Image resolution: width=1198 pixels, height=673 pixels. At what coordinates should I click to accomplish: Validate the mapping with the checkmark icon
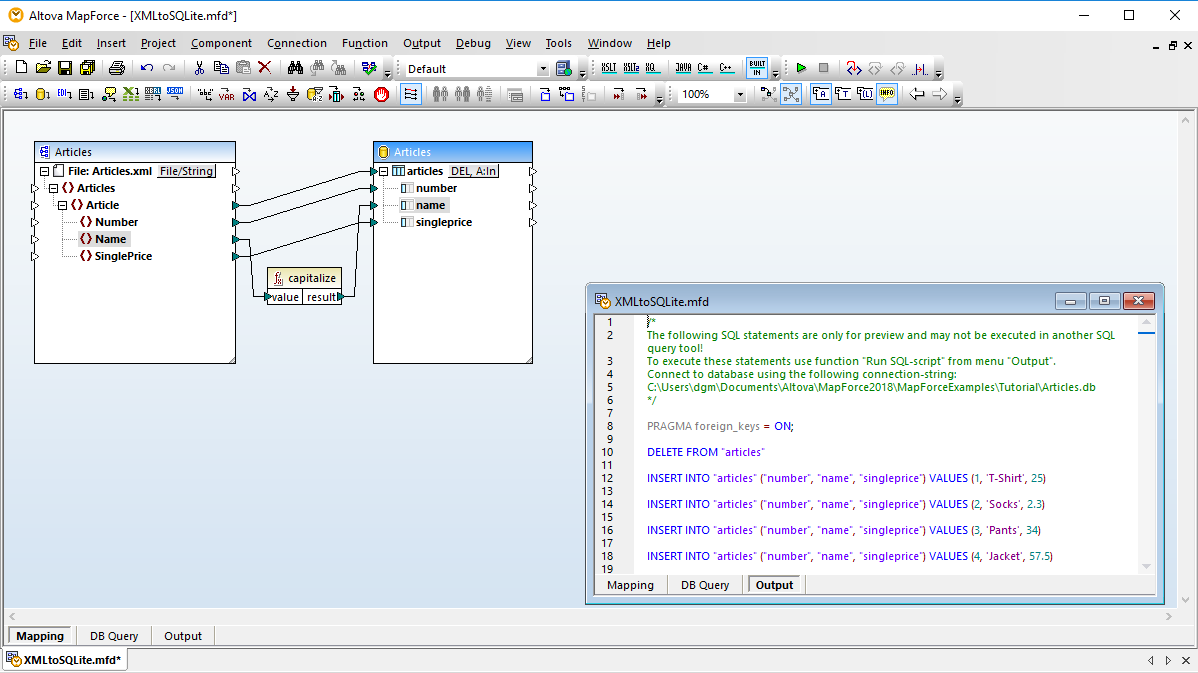(x=369, y=68)
